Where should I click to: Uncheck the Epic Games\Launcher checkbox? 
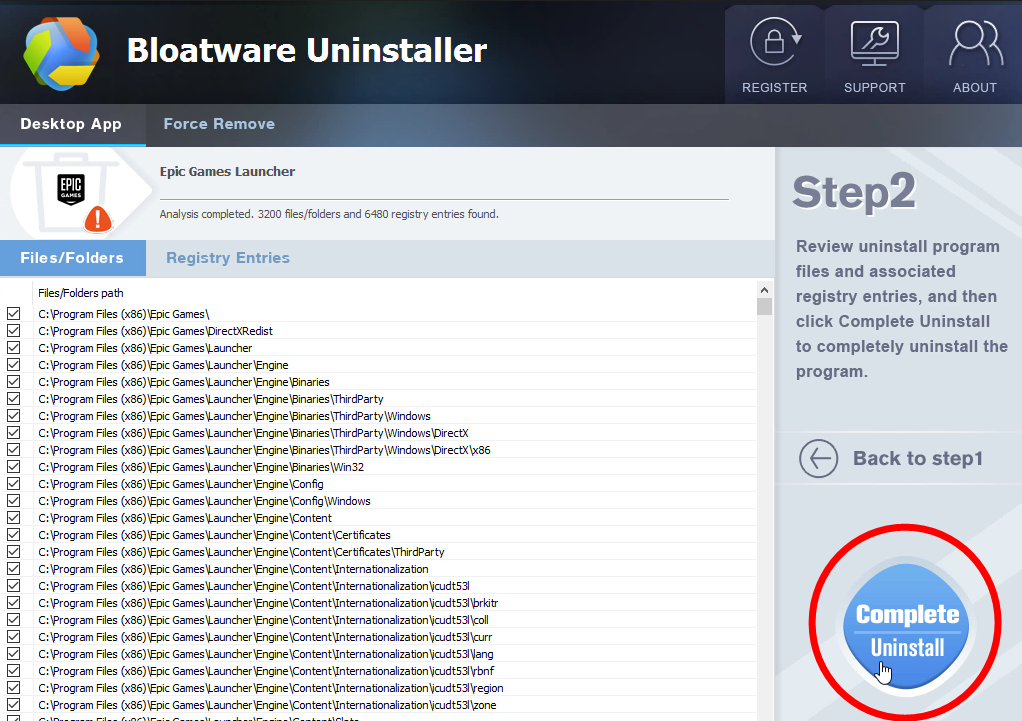[14, 347]
